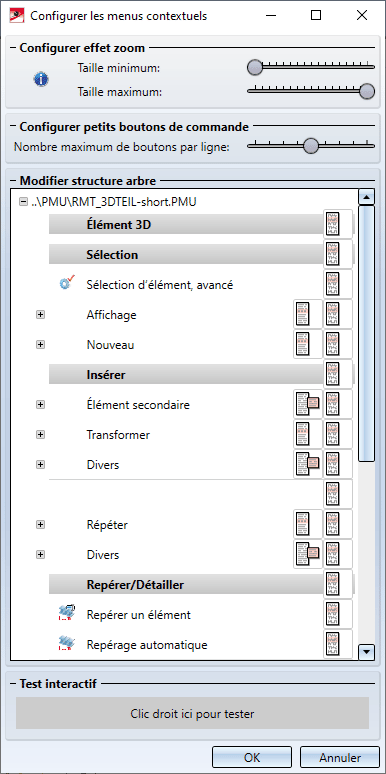Click the Taille maximum slider handle
The image size is (386, 774).
[367, 91]
